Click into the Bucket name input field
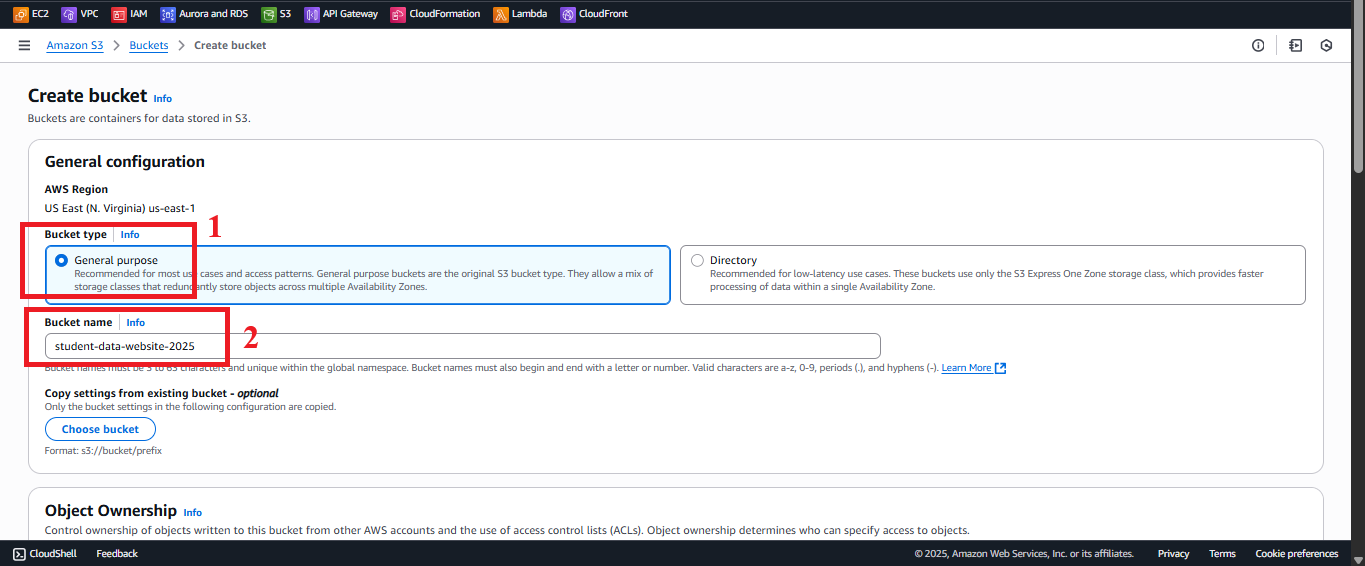 coord(462,345)
